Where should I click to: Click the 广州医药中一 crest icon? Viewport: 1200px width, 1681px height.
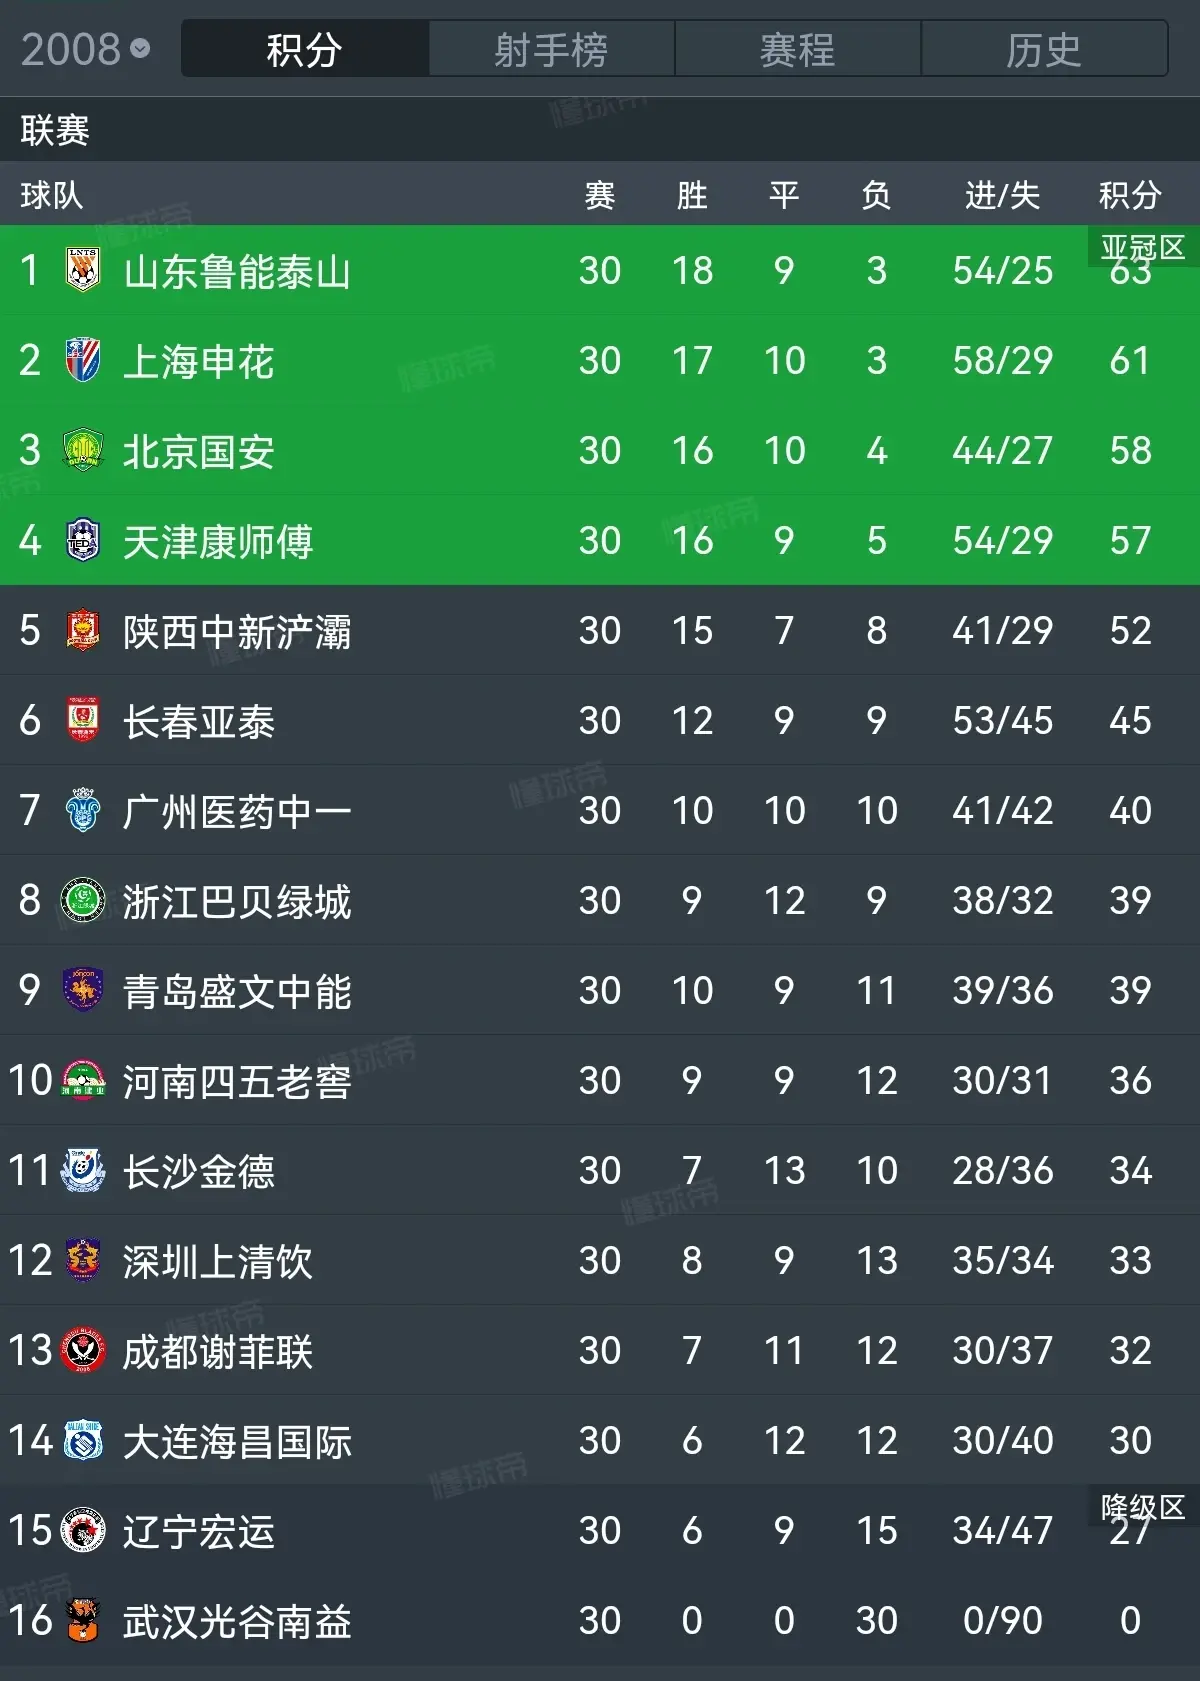(x=83, y=810)
